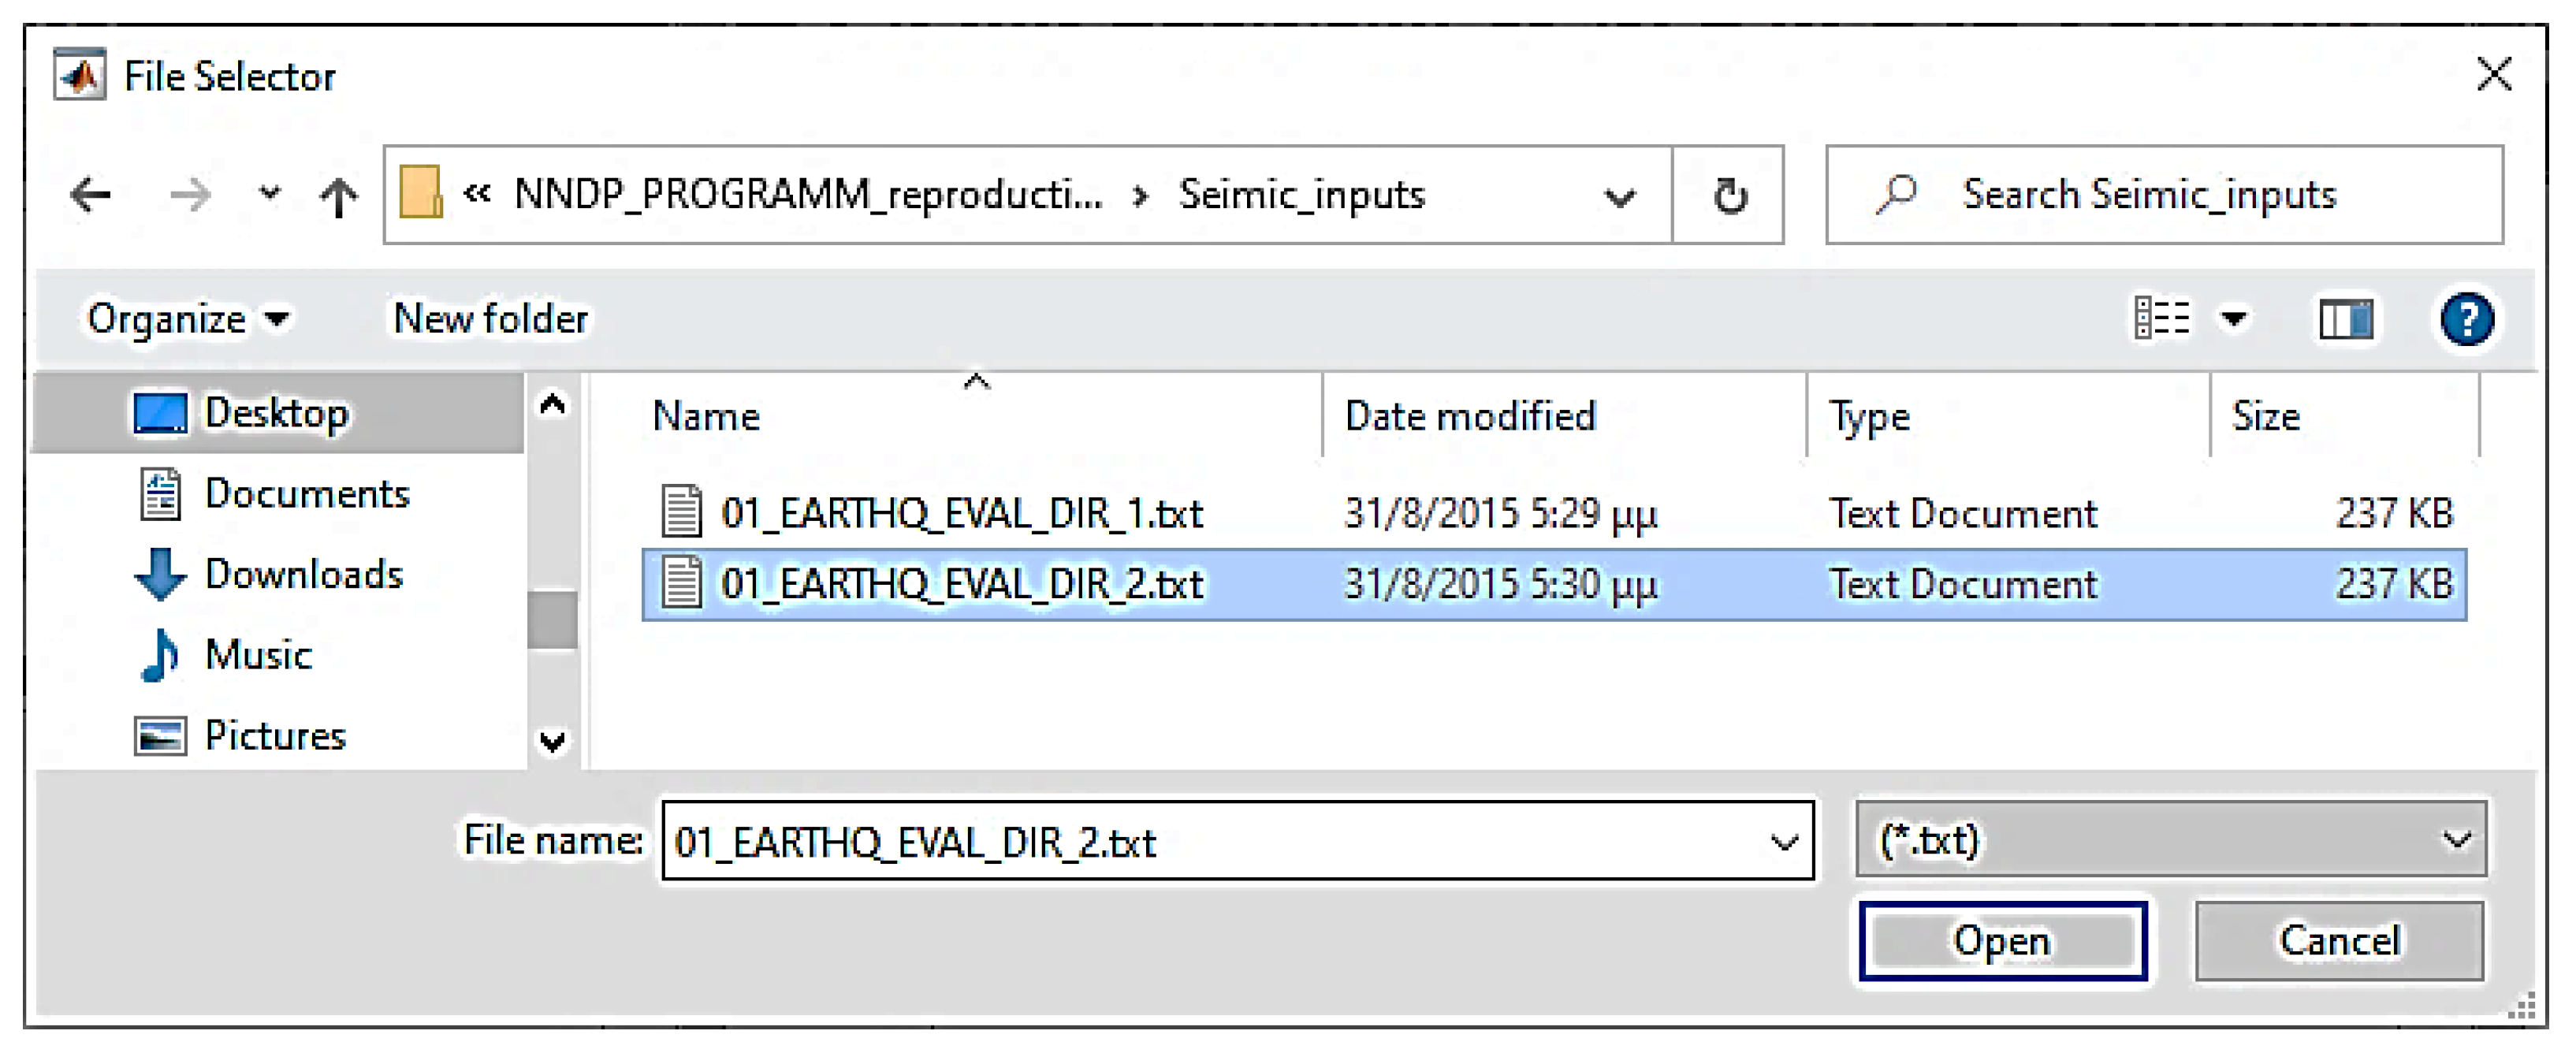Click the up-one-level arrow icon
2576x1053 pixels.
pos(338,196)
